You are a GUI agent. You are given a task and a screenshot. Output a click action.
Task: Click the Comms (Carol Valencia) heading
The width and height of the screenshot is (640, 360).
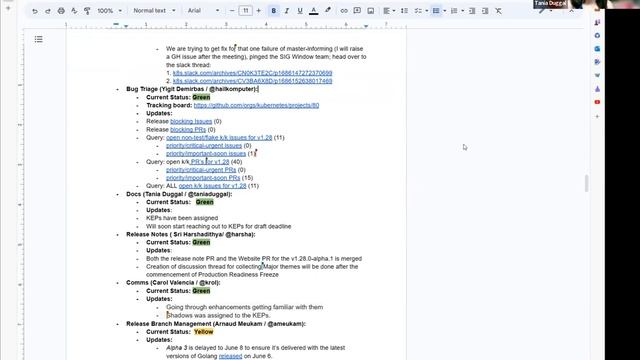click(x=173, y=282)
